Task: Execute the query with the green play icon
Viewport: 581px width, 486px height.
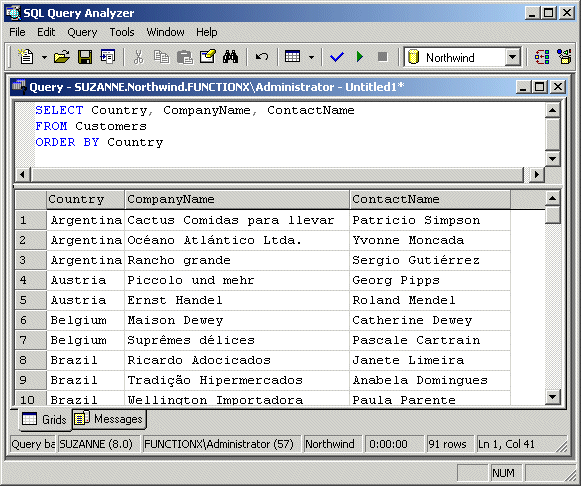Action: tap(359, 57)
